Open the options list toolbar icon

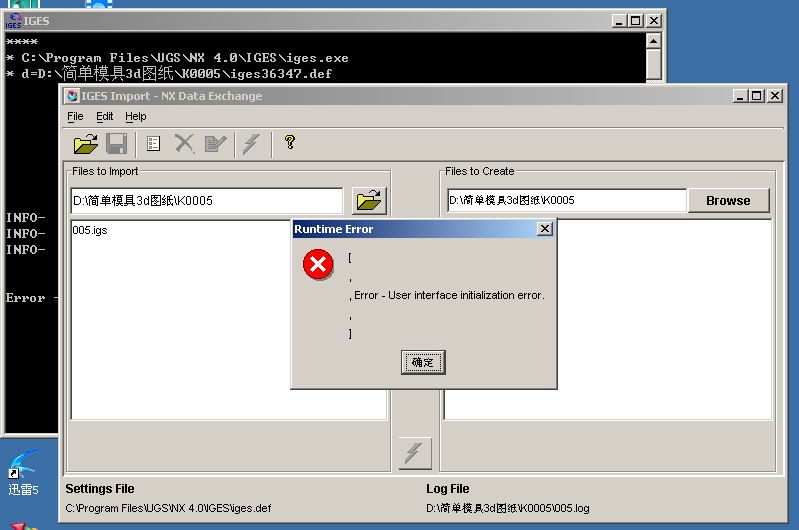pos(153,144)
